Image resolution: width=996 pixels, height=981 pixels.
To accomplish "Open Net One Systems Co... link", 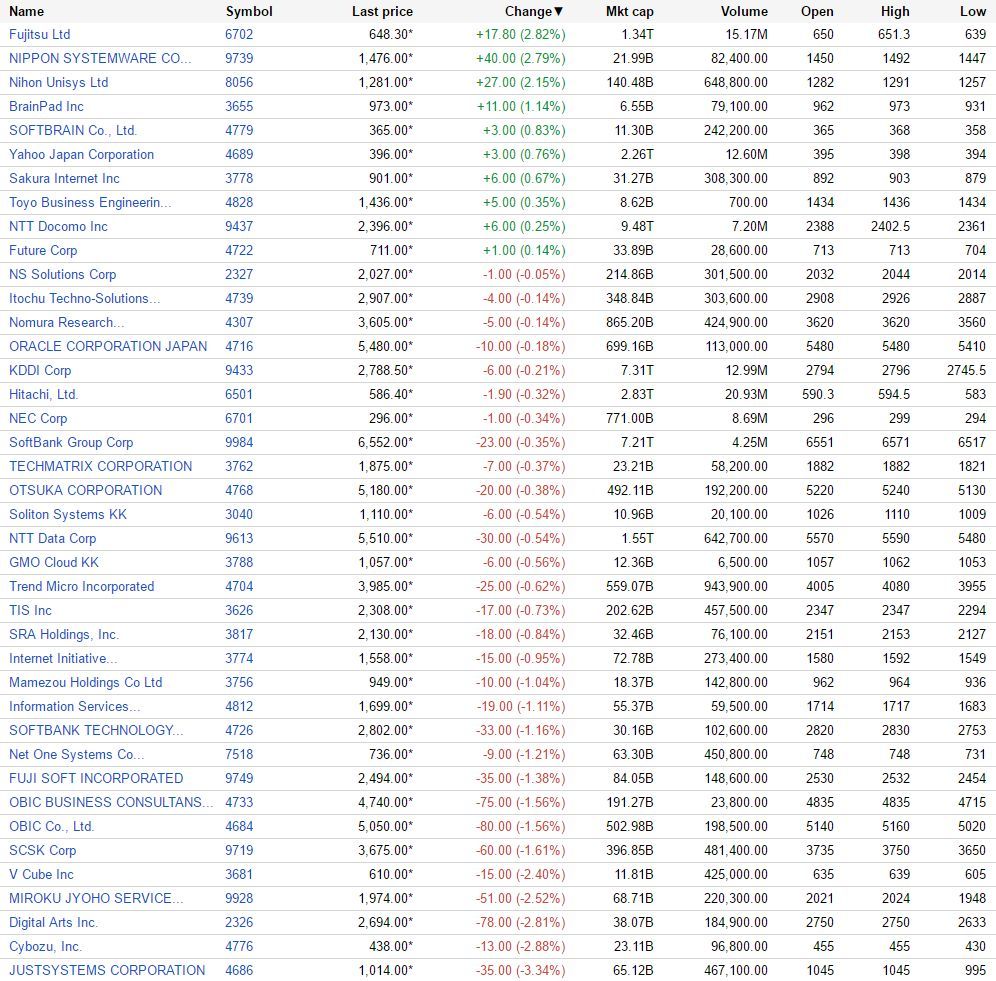I will pos(76,754).
